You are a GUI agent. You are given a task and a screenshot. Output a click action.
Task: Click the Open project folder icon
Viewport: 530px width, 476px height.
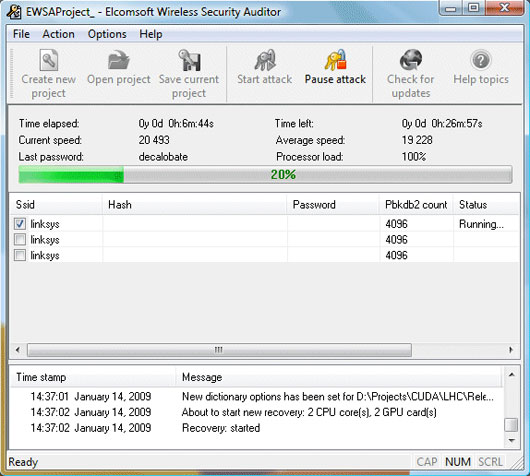[118, 61]
